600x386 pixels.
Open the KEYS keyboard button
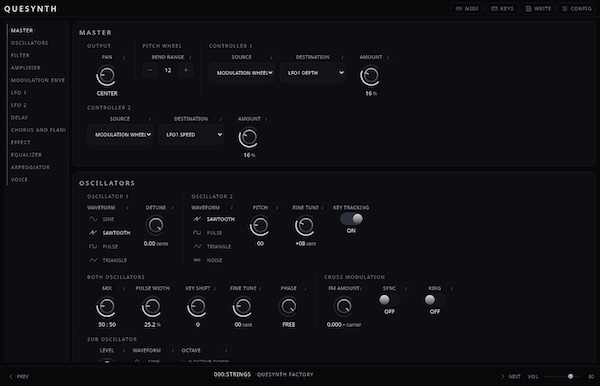coord(502,8)
